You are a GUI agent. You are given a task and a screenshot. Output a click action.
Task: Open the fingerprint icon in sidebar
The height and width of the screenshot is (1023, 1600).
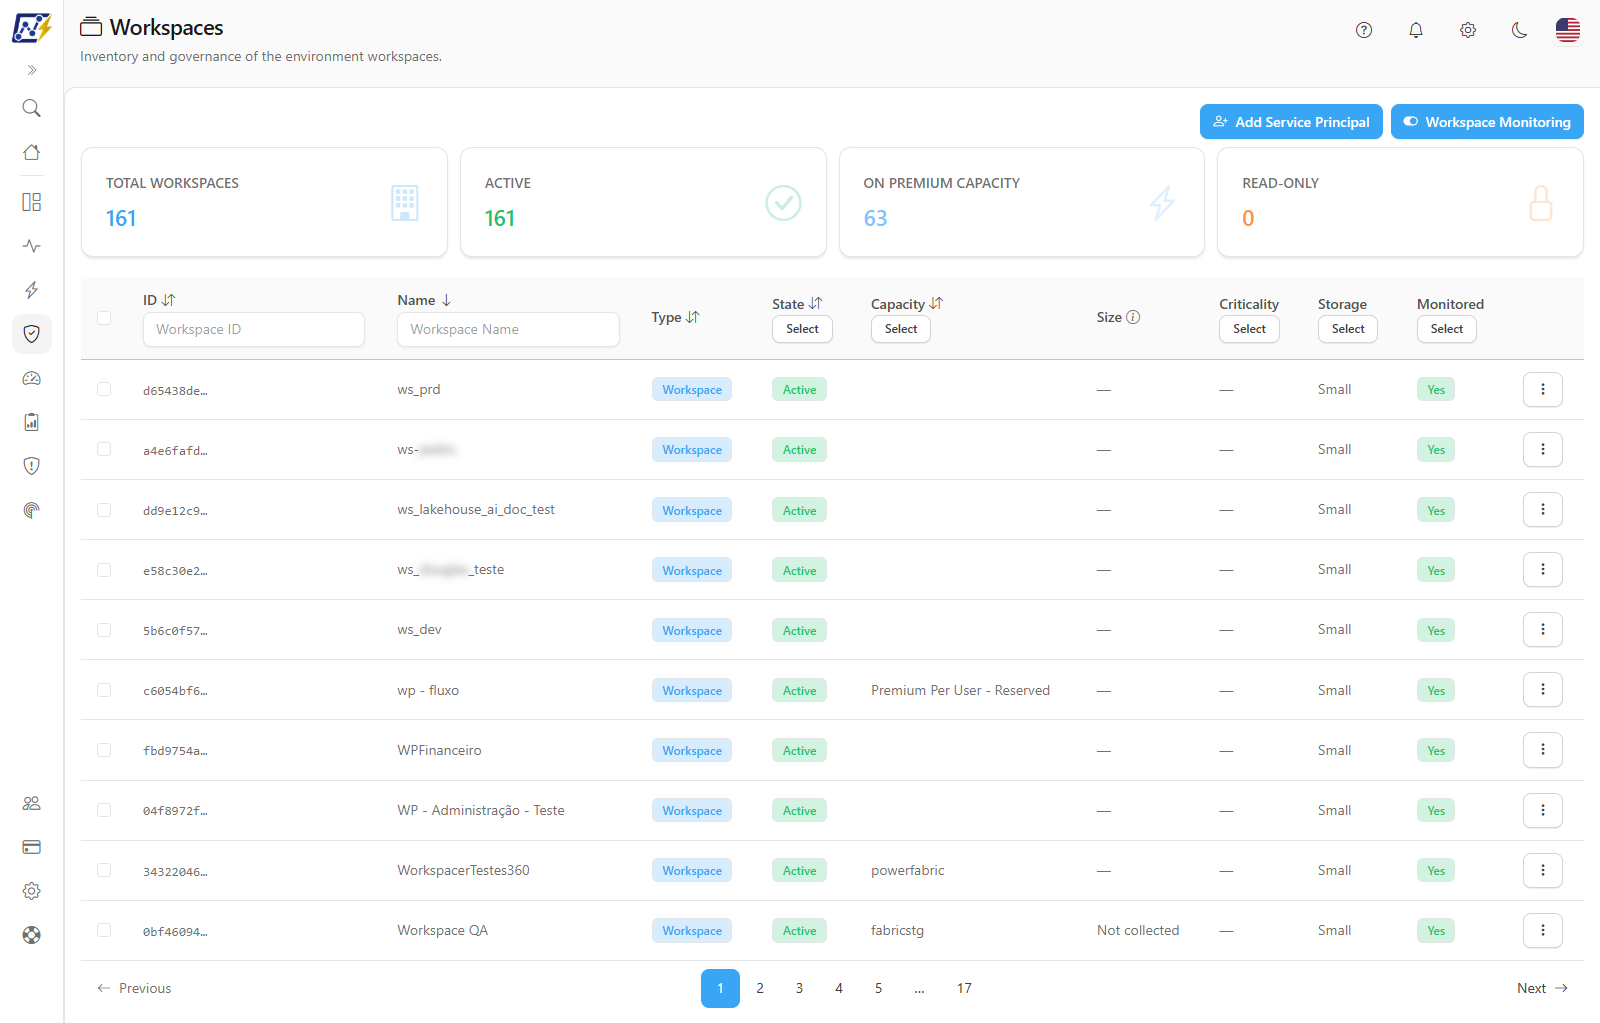tap(32, 510)
